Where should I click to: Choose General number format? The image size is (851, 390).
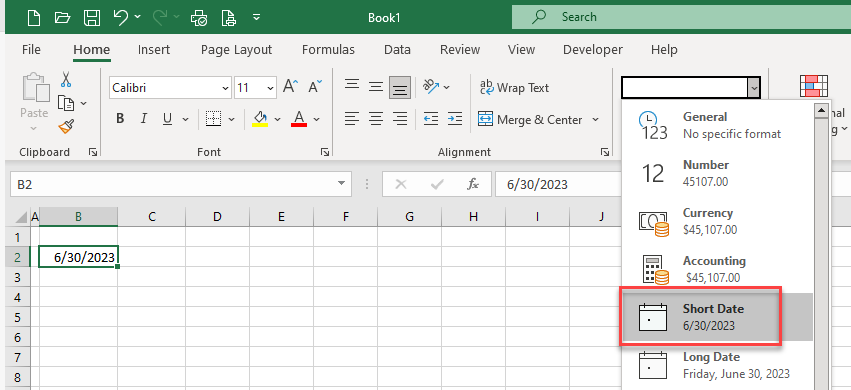click(x=717, y=125)
